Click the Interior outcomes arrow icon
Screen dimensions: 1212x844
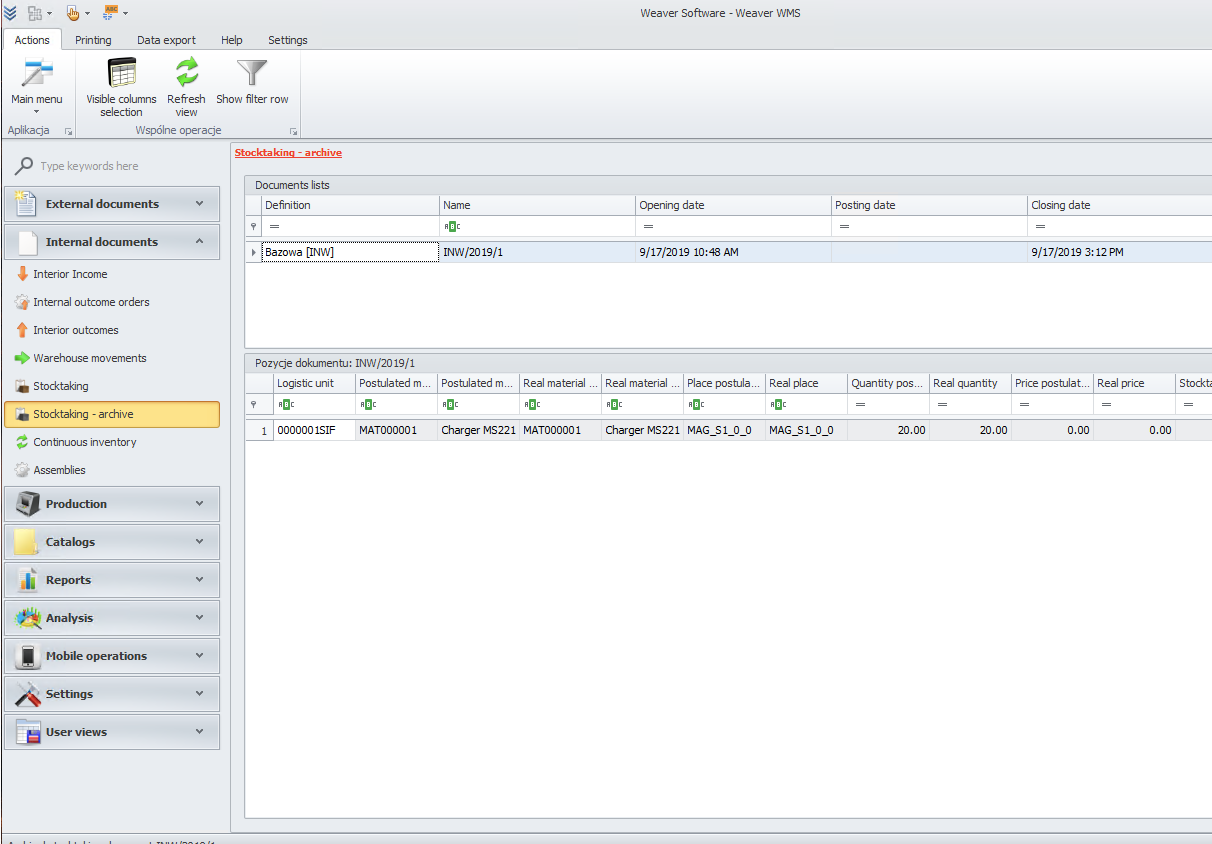pyautogui.click(x=22, y=329)
